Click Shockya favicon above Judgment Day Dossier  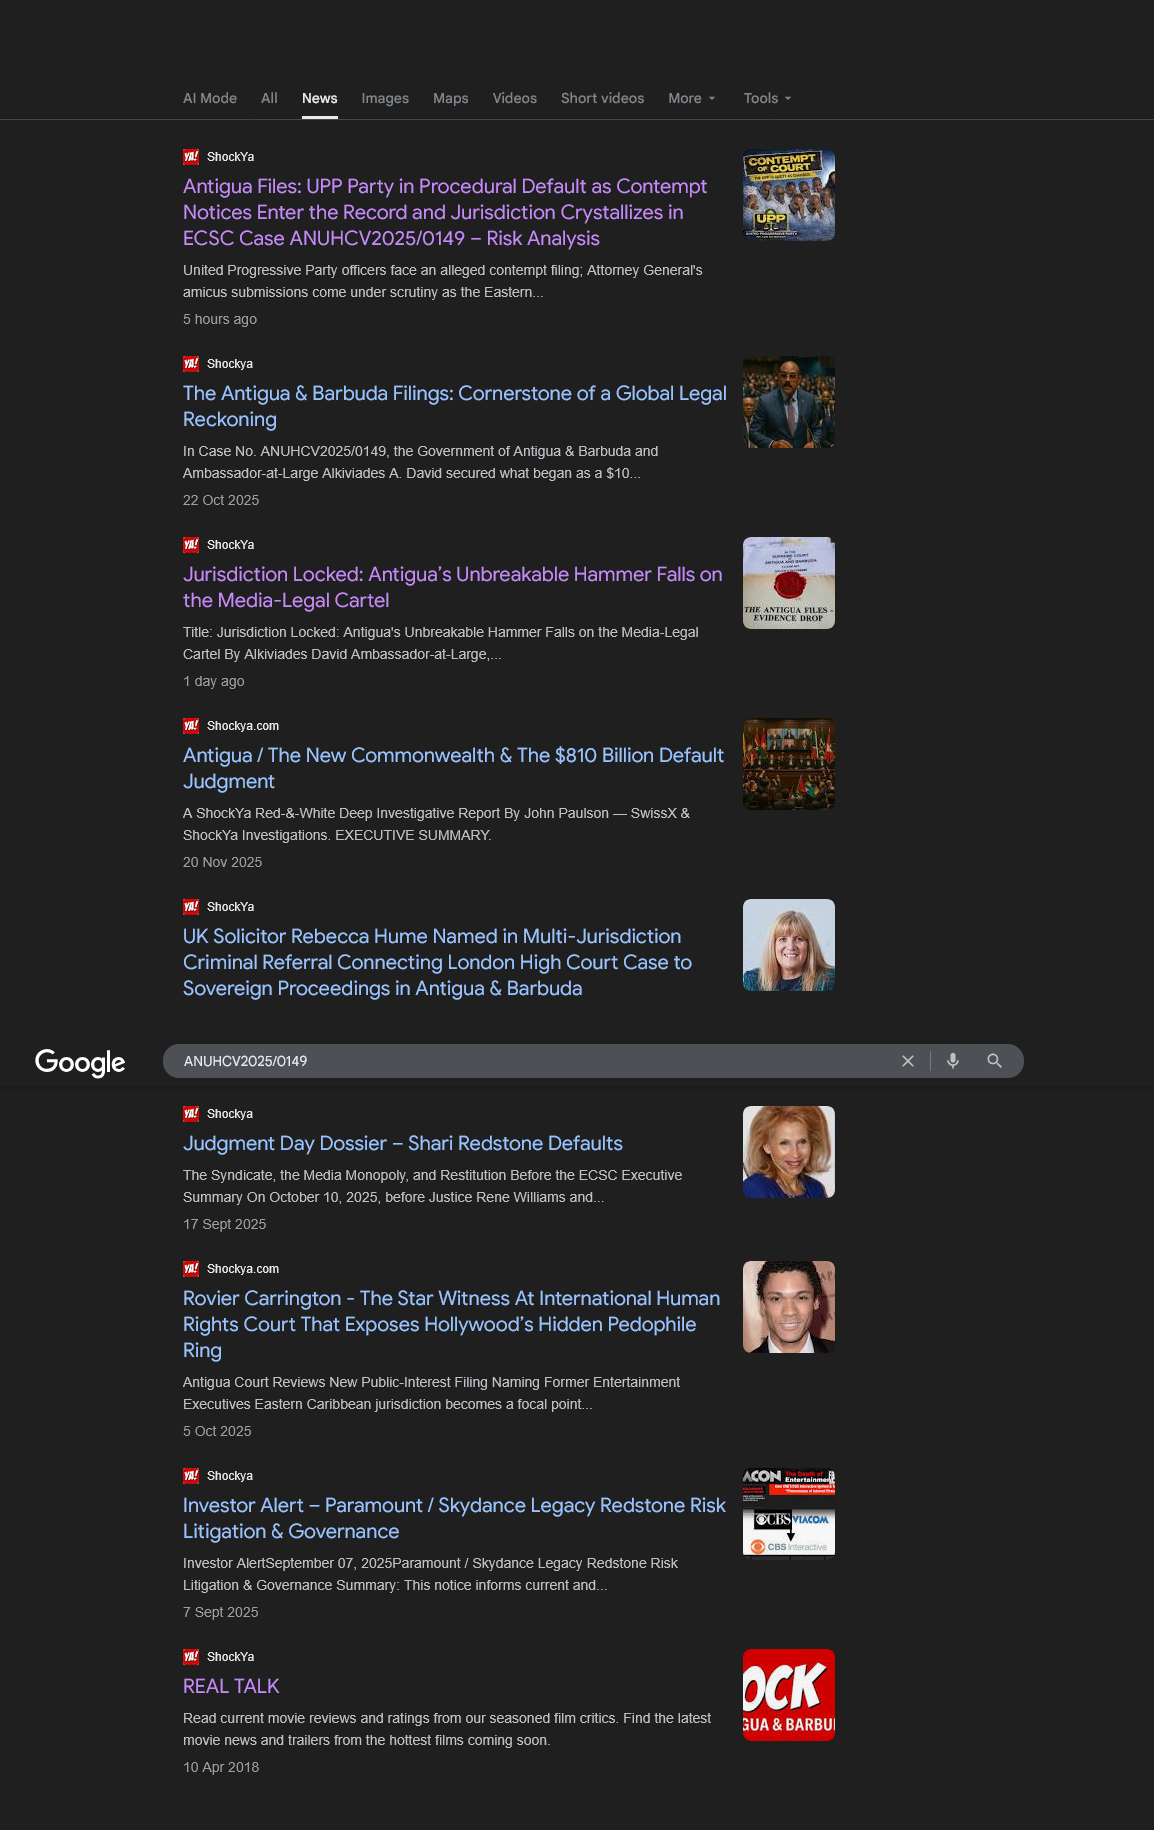pyautogui.click(x=191, y=1114)
